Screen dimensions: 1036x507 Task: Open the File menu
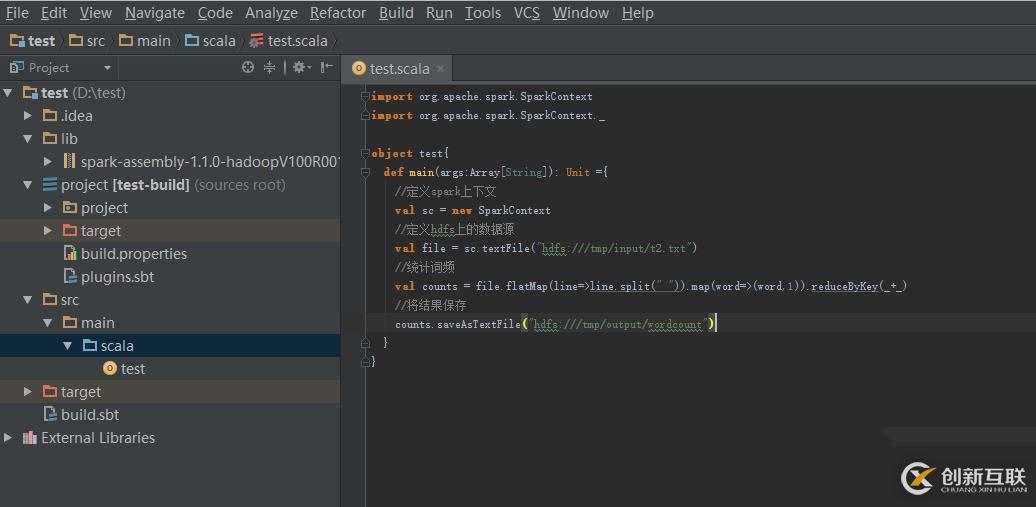click(17, 13)
